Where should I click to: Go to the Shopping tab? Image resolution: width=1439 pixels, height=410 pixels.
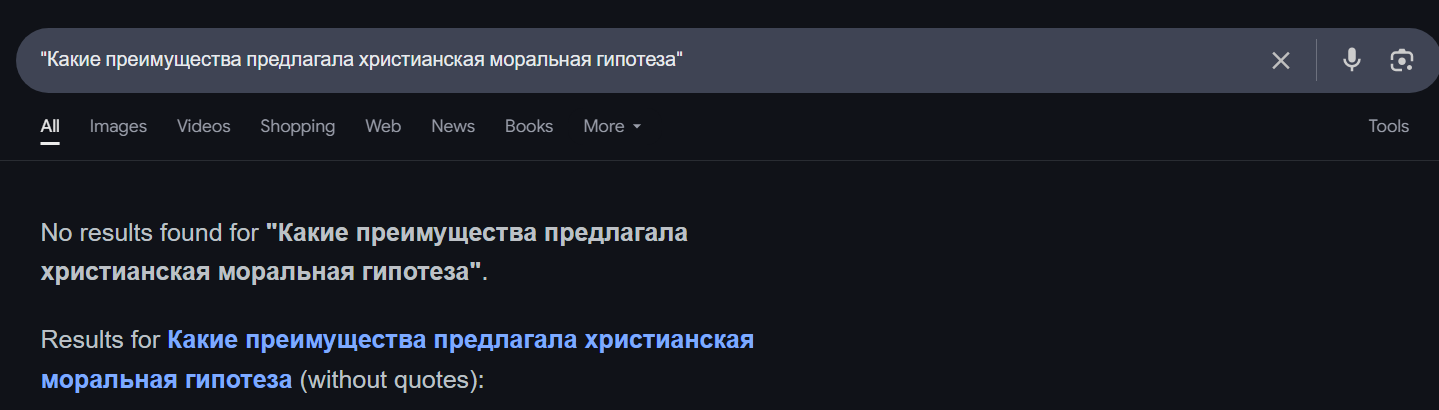(x=298, y=126)
